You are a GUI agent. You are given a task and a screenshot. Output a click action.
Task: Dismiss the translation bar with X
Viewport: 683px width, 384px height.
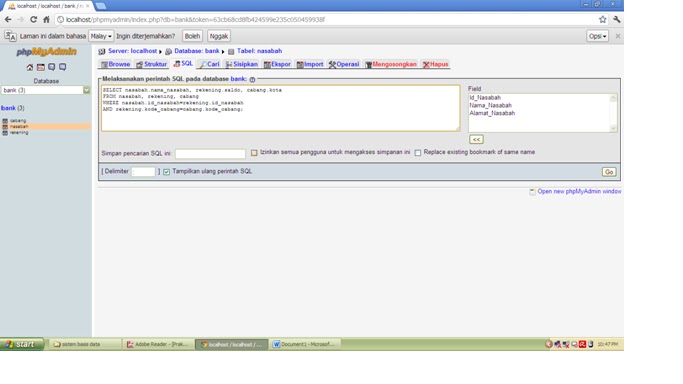click(618, 36)
